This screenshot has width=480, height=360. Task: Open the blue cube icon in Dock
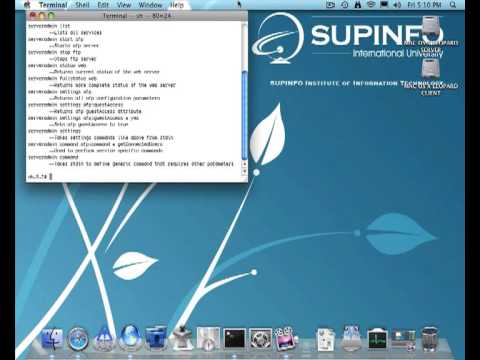tap(156, 338)
